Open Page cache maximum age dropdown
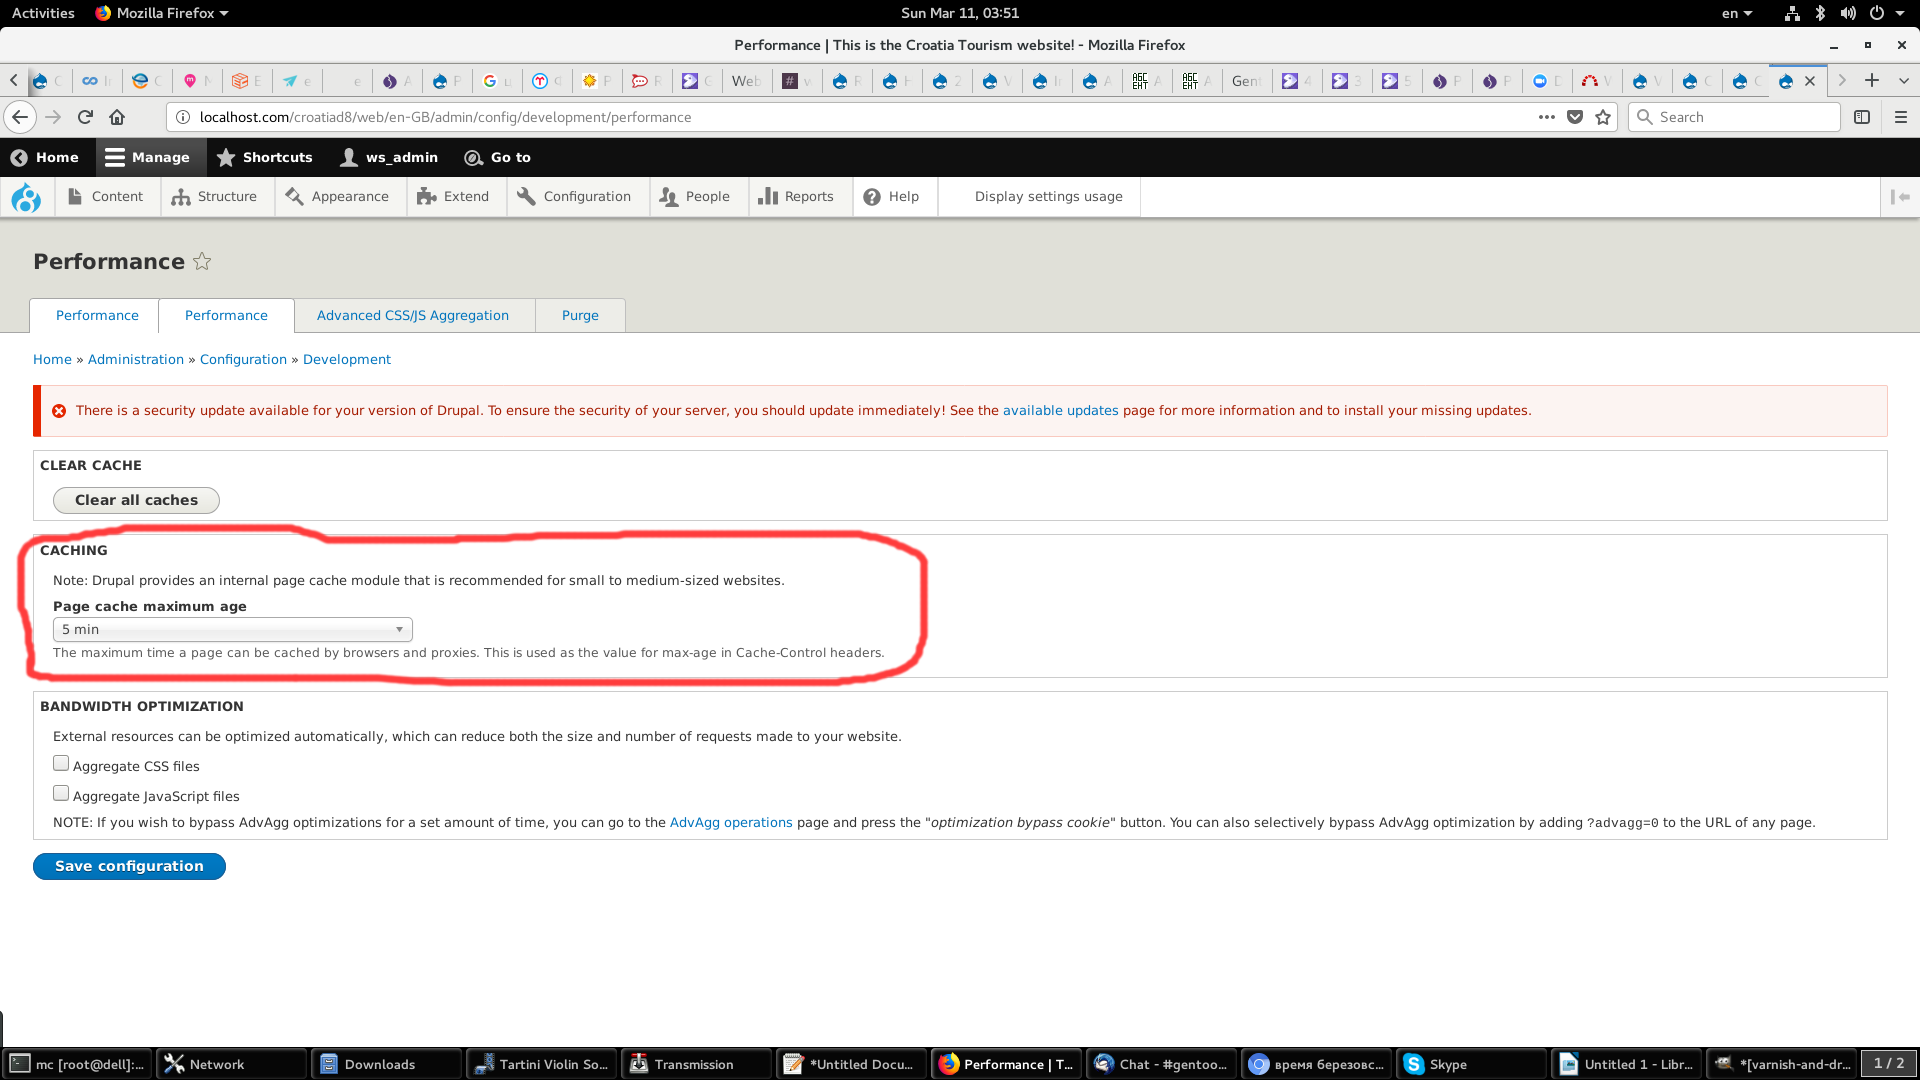 (x=232, y=629)
